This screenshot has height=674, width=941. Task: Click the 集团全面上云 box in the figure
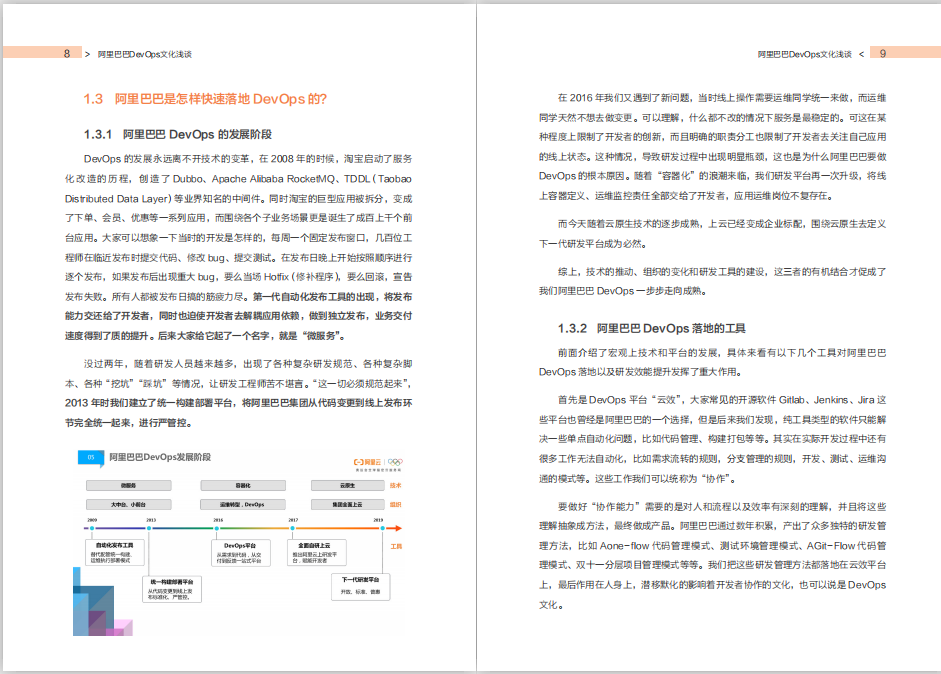(x=347, y=505)
